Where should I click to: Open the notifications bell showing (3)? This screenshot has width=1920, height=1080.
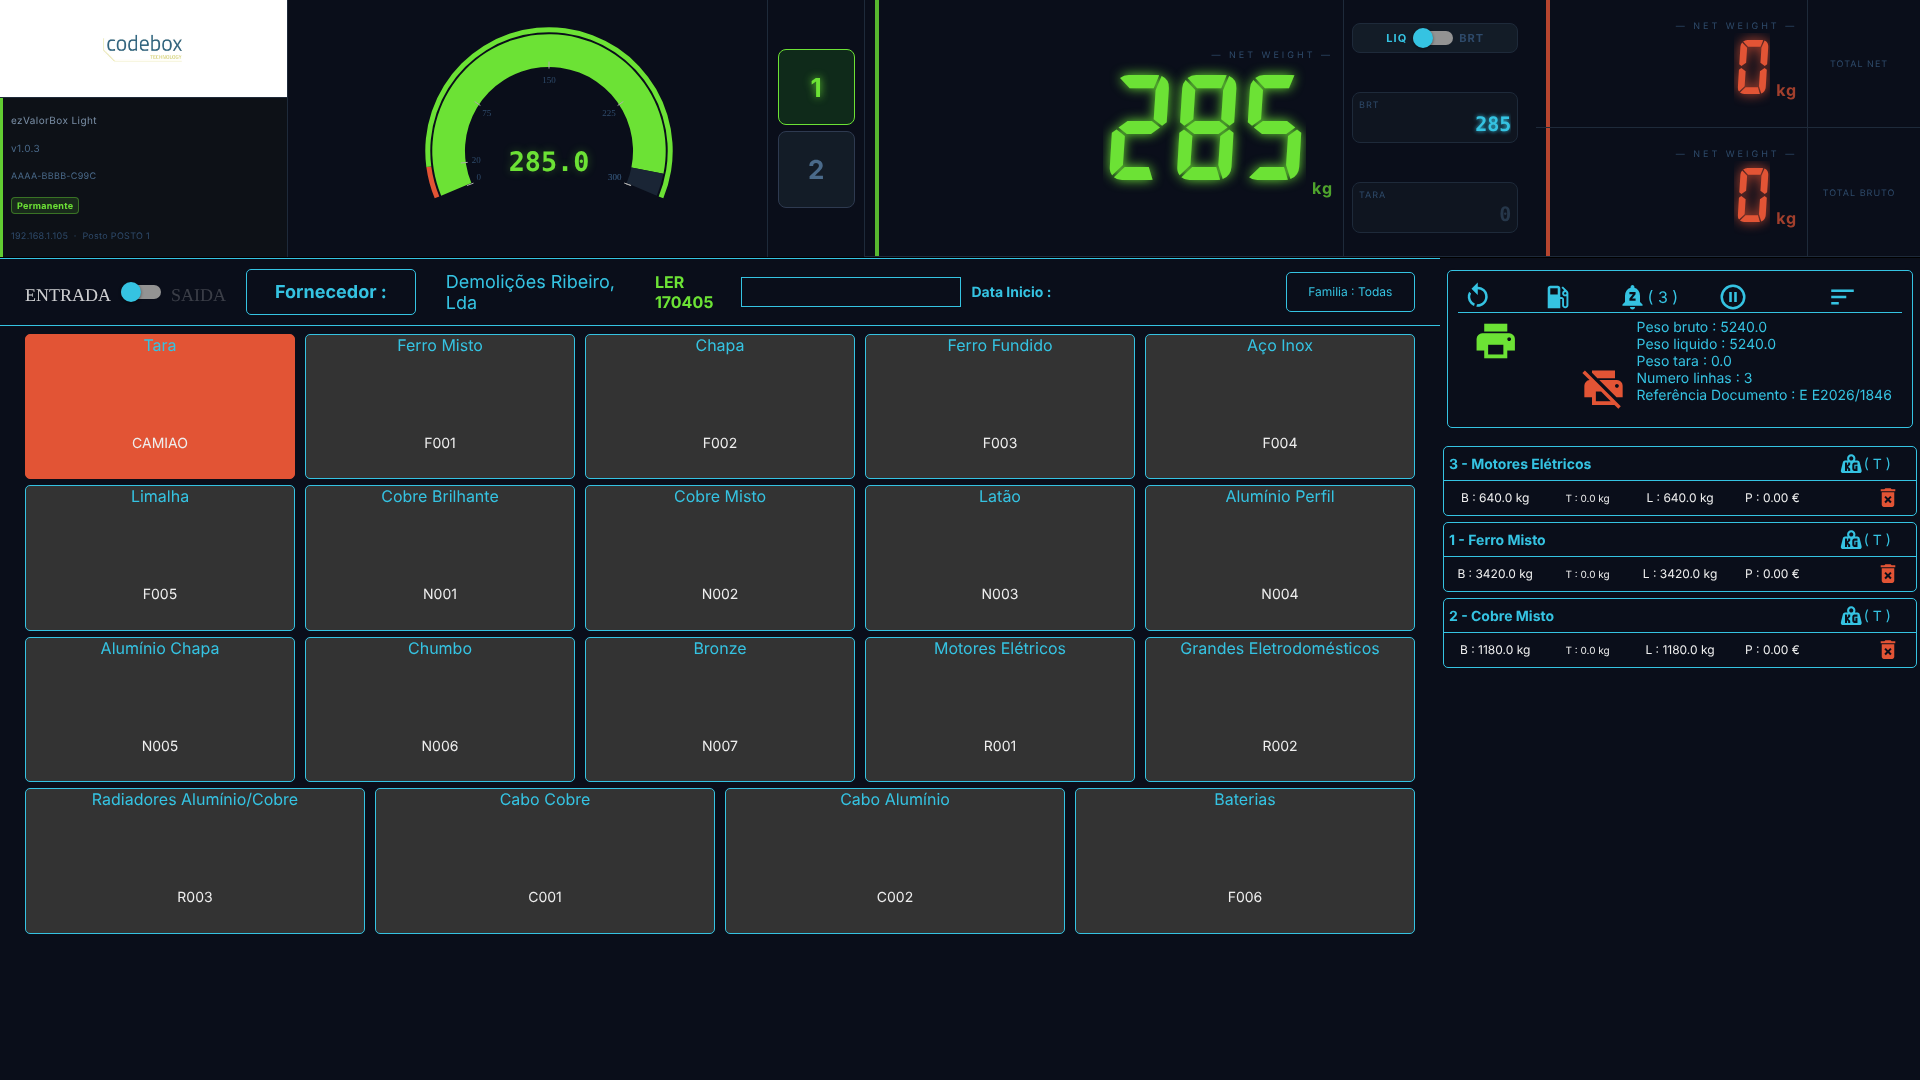pyautogui.click(x=1649, y=296)
